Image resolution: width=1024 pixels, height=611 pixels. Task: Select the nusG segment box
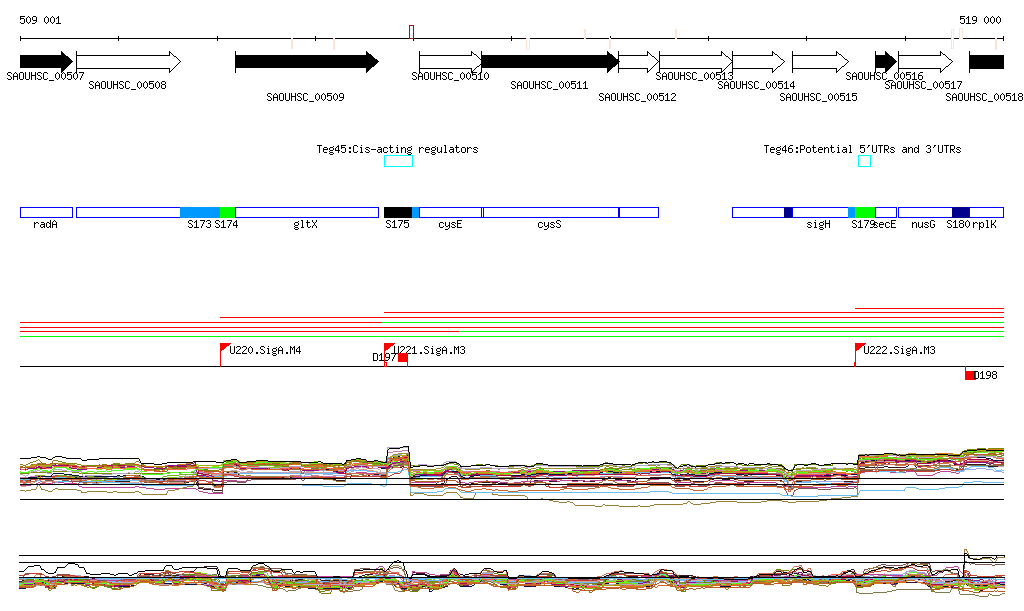(x=925, y=212)
